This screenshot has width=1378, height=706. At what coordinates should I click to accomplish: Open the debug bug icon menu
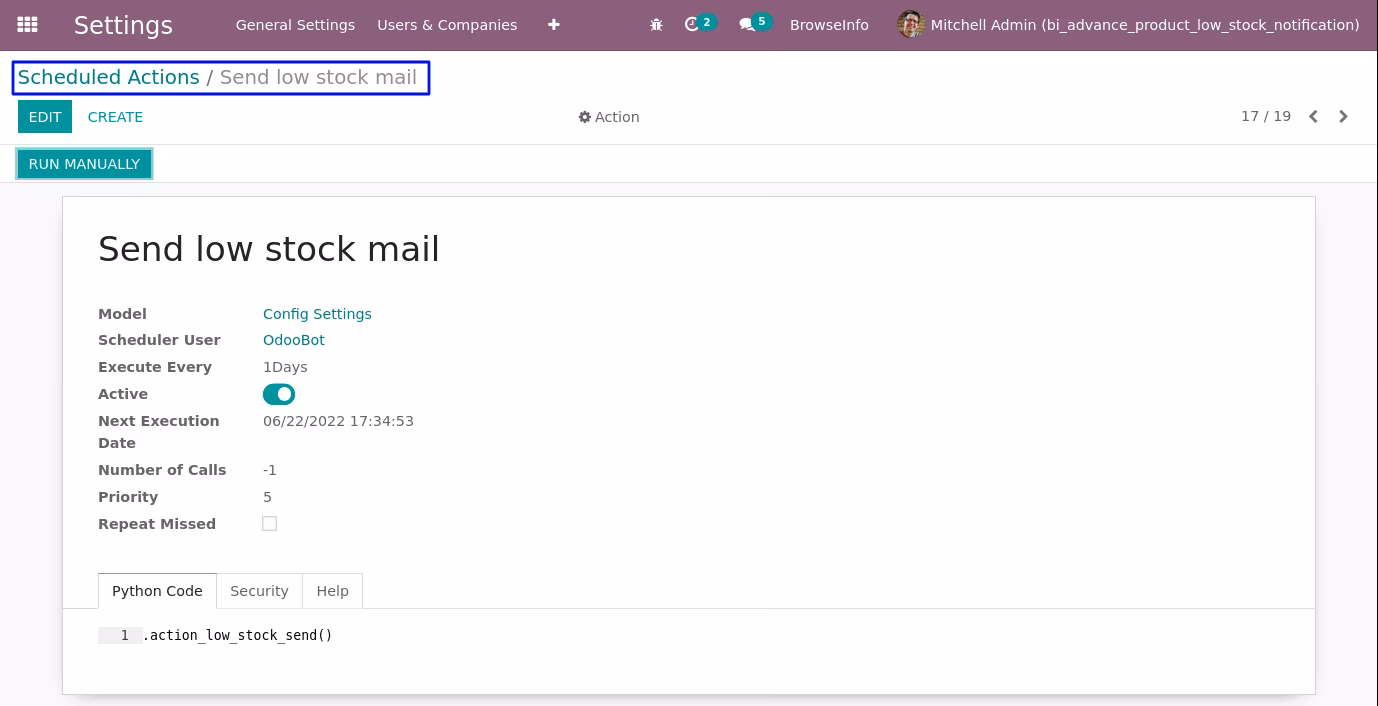656,25
